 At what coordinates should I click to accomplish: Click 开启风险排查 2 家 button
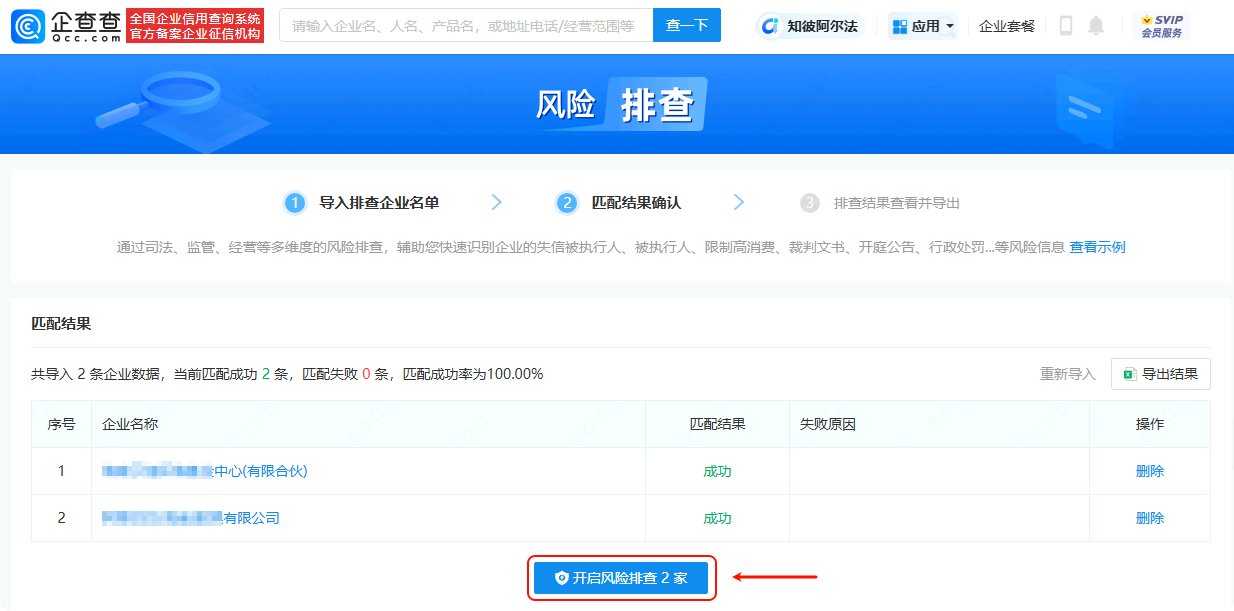(621, 578)
